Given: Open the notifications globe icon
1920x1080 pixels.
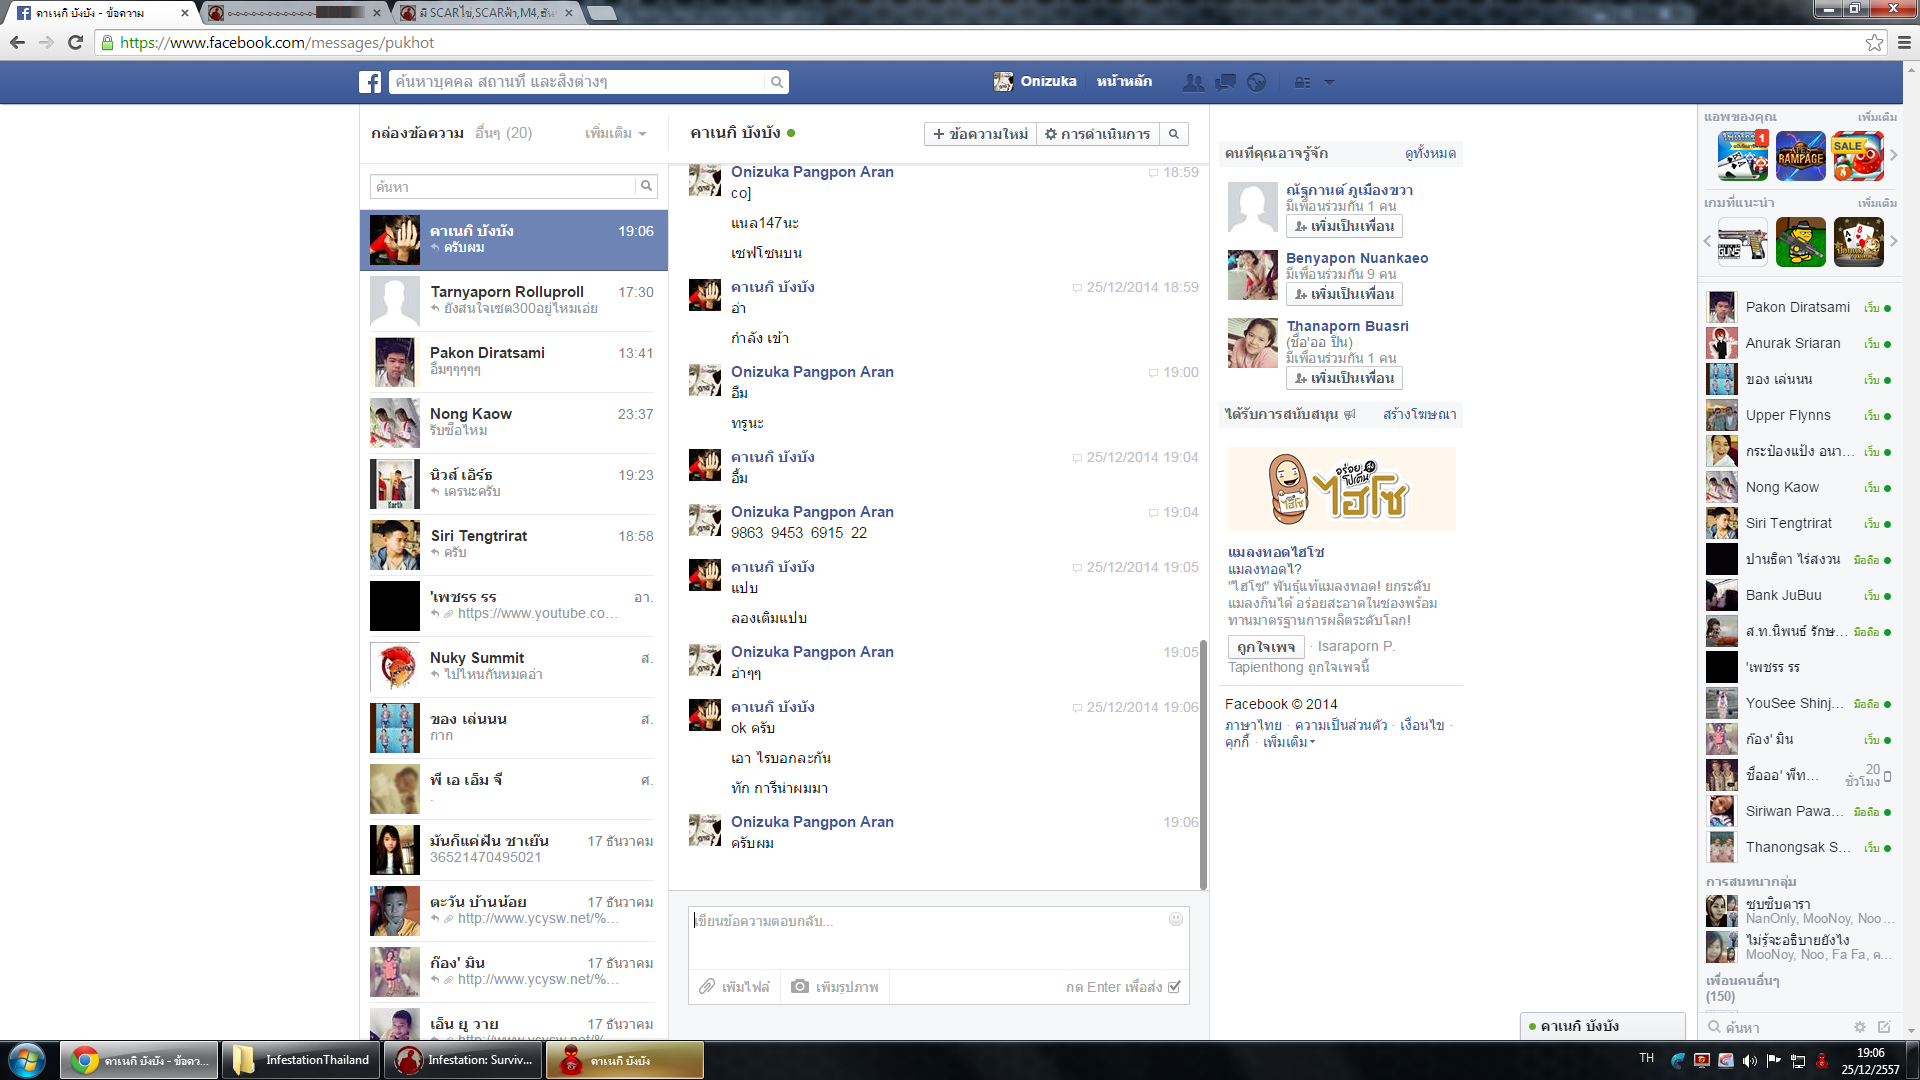Looking at the screenshot, I should pyautogui.click(x=1257, y=82).
